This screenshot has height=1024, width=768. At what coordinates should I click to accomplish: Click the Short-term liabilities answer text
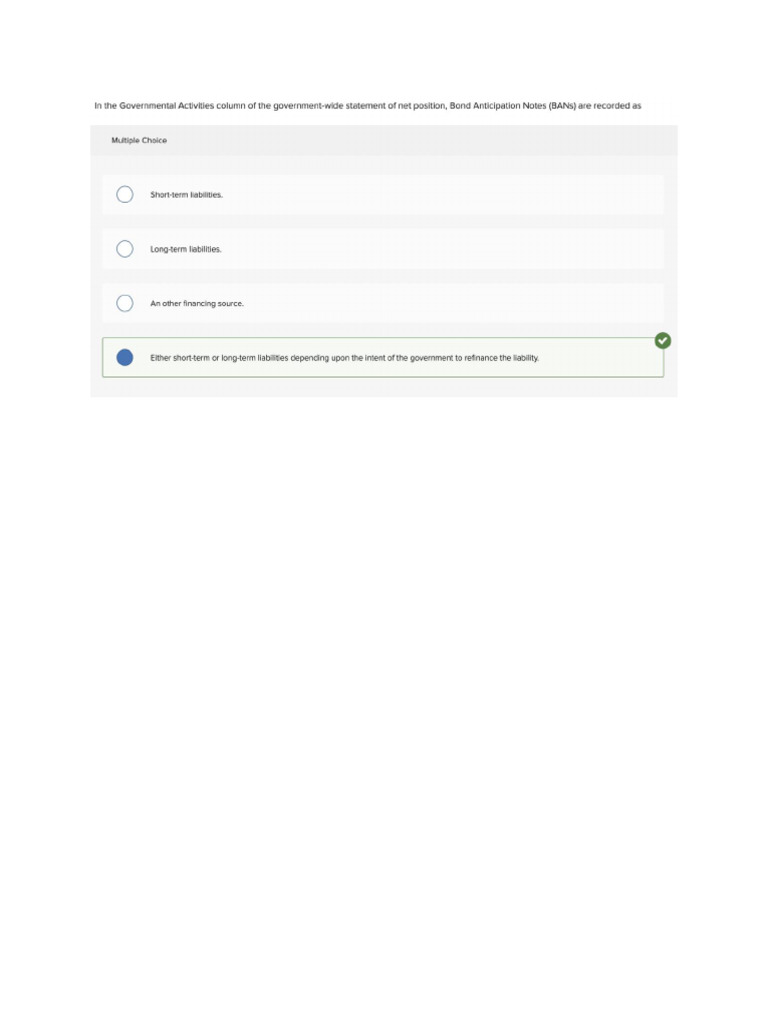[x=186, y=195]
